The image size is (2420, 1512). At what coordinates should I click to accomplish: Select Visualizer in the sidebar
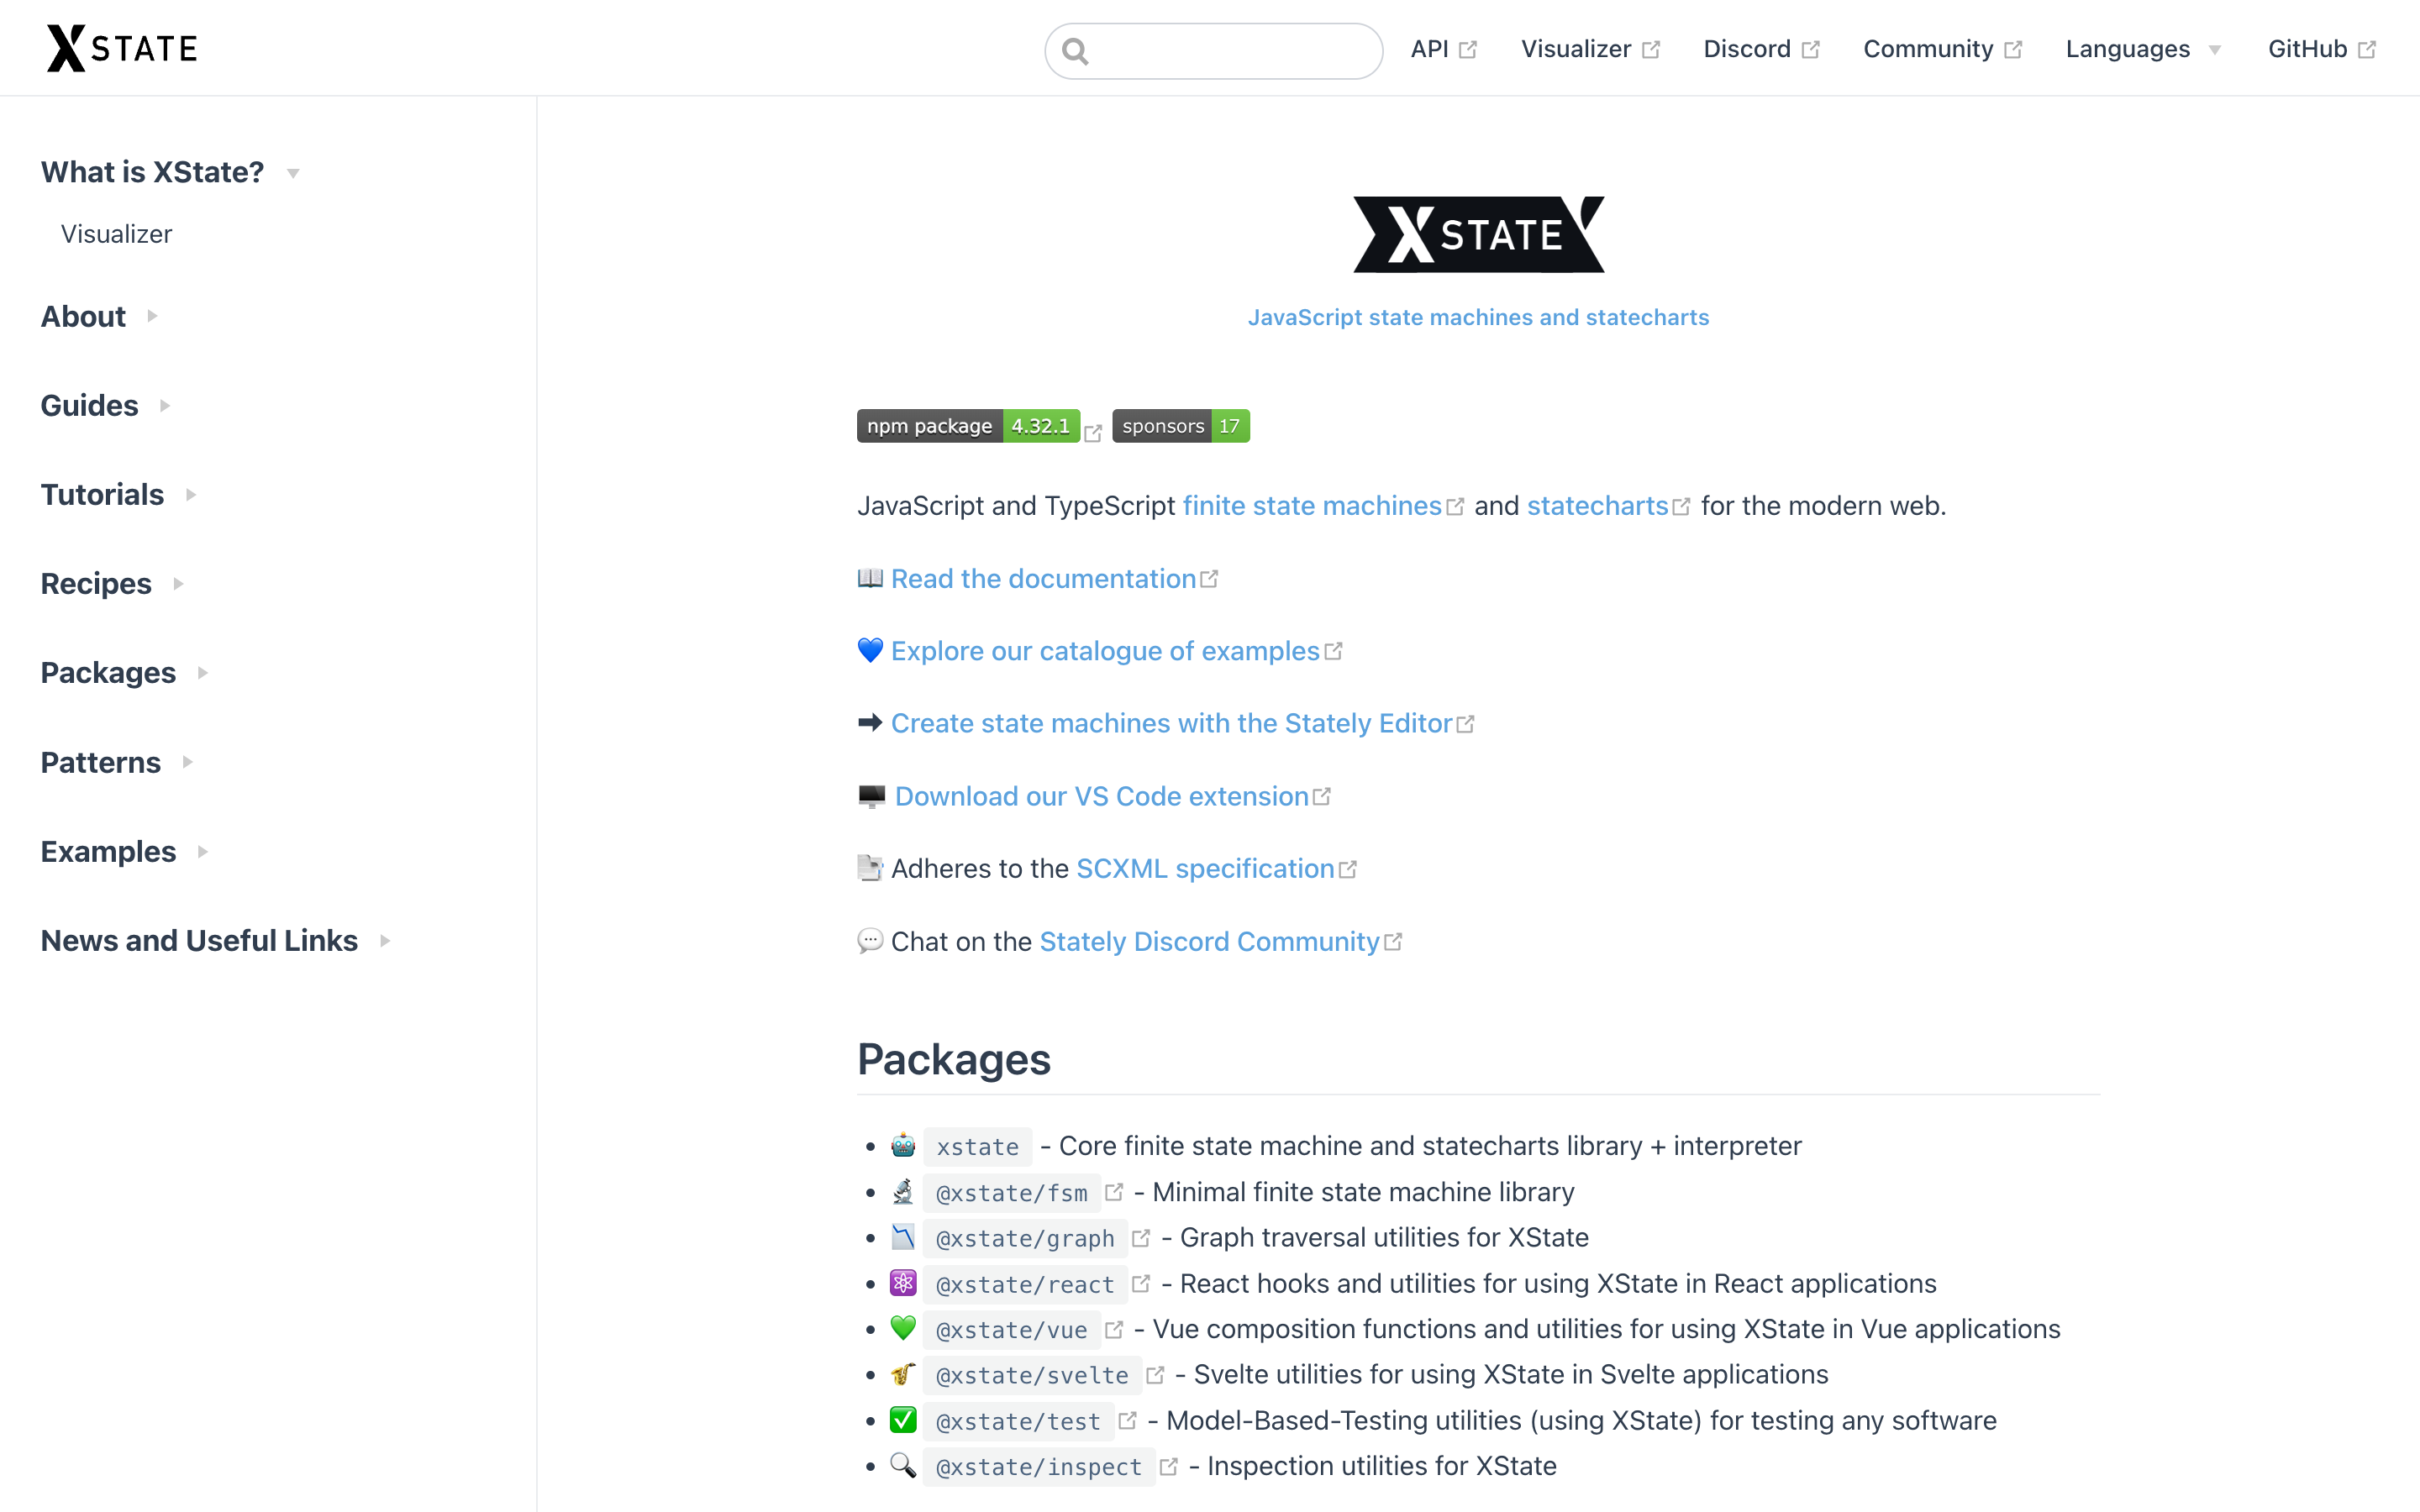pyautogui.click(x=116, y=234)
